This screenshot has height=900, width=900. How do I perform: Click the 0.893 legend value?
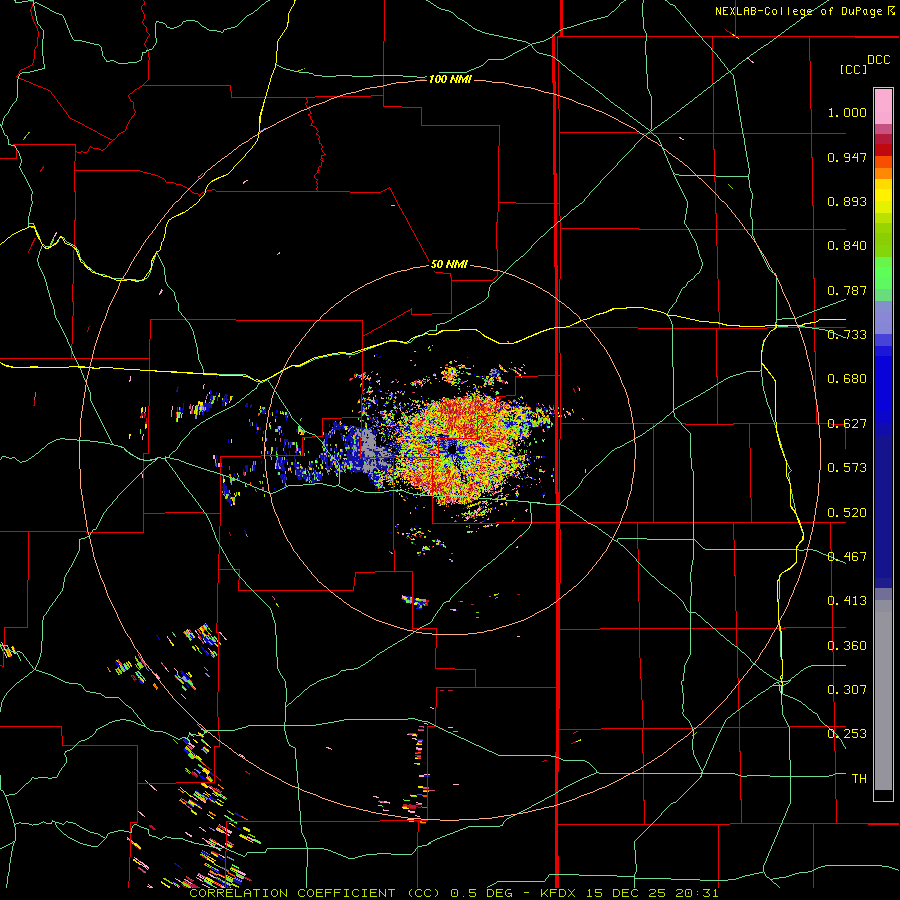click(x=847, y=201)
